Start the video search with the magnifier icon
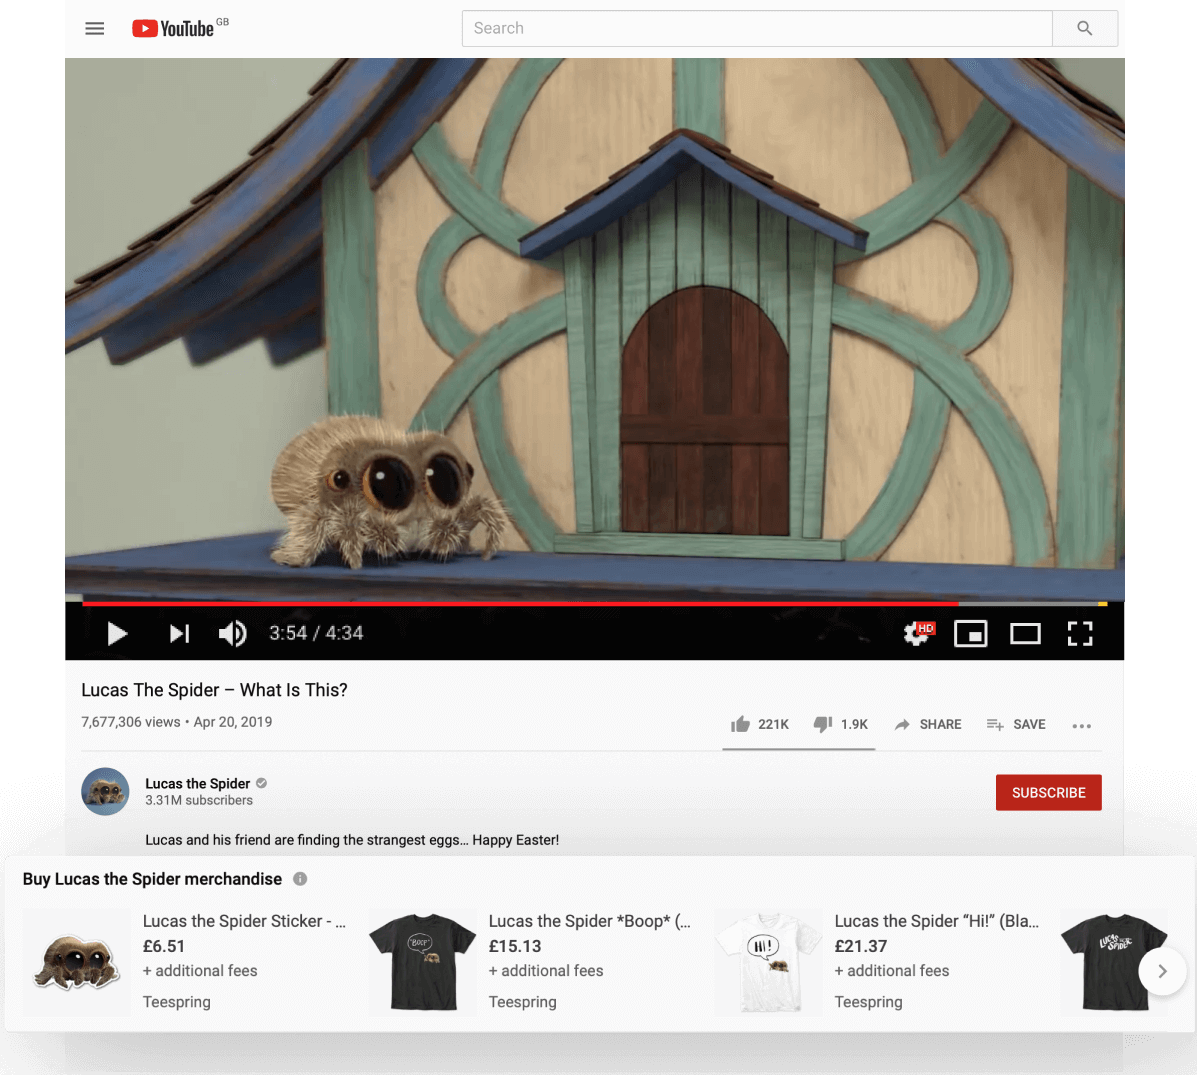 coord(1085,28)
